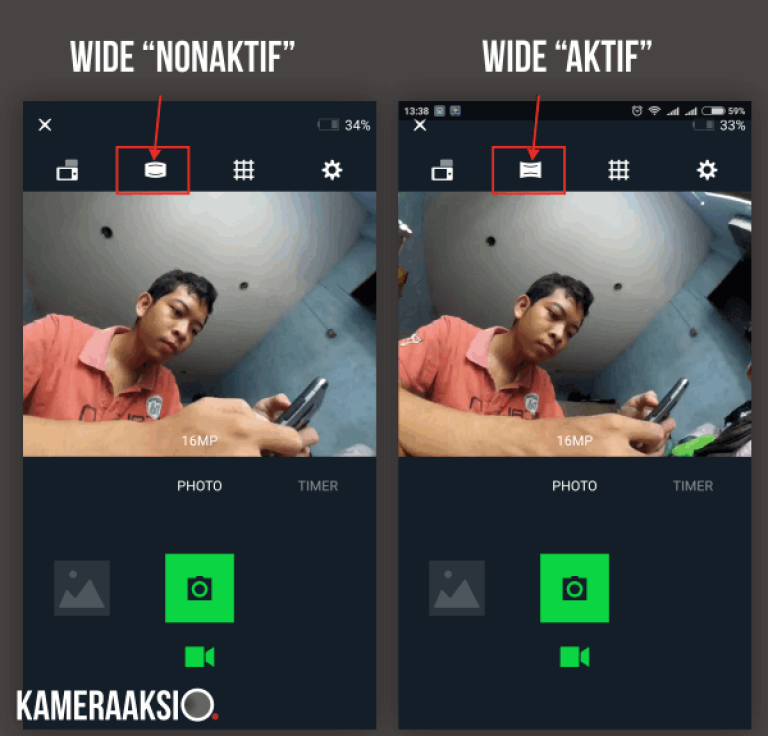Tap camera switch icon in right screen
This screenshot has width=768, height=736.
click(x=442, y=170)
